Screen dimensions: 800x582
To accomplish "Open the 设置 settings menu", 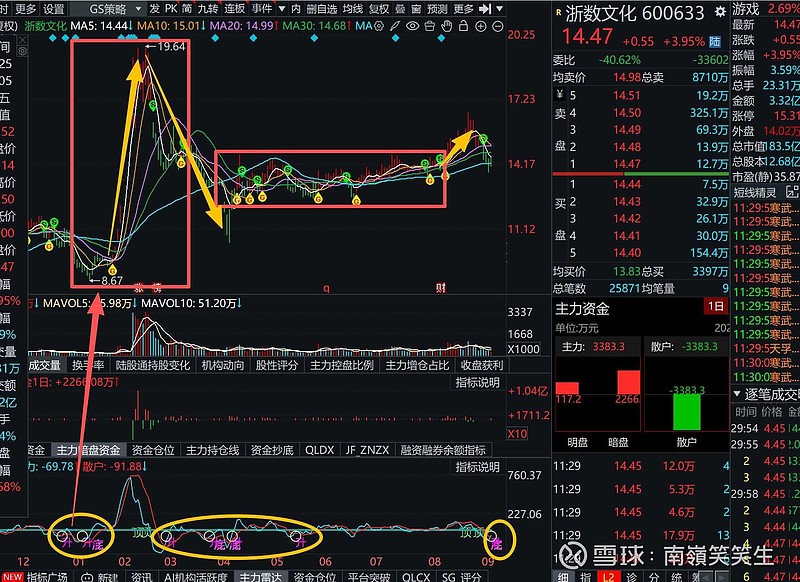I will 54,9.
